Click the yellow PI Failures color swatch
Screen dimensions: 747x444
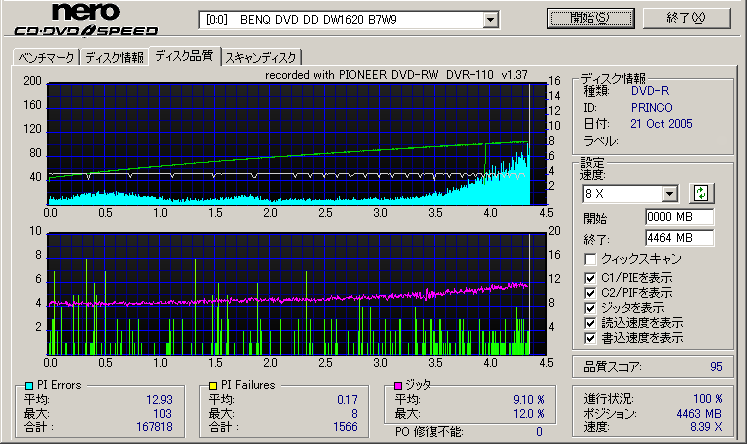[213, 385]
